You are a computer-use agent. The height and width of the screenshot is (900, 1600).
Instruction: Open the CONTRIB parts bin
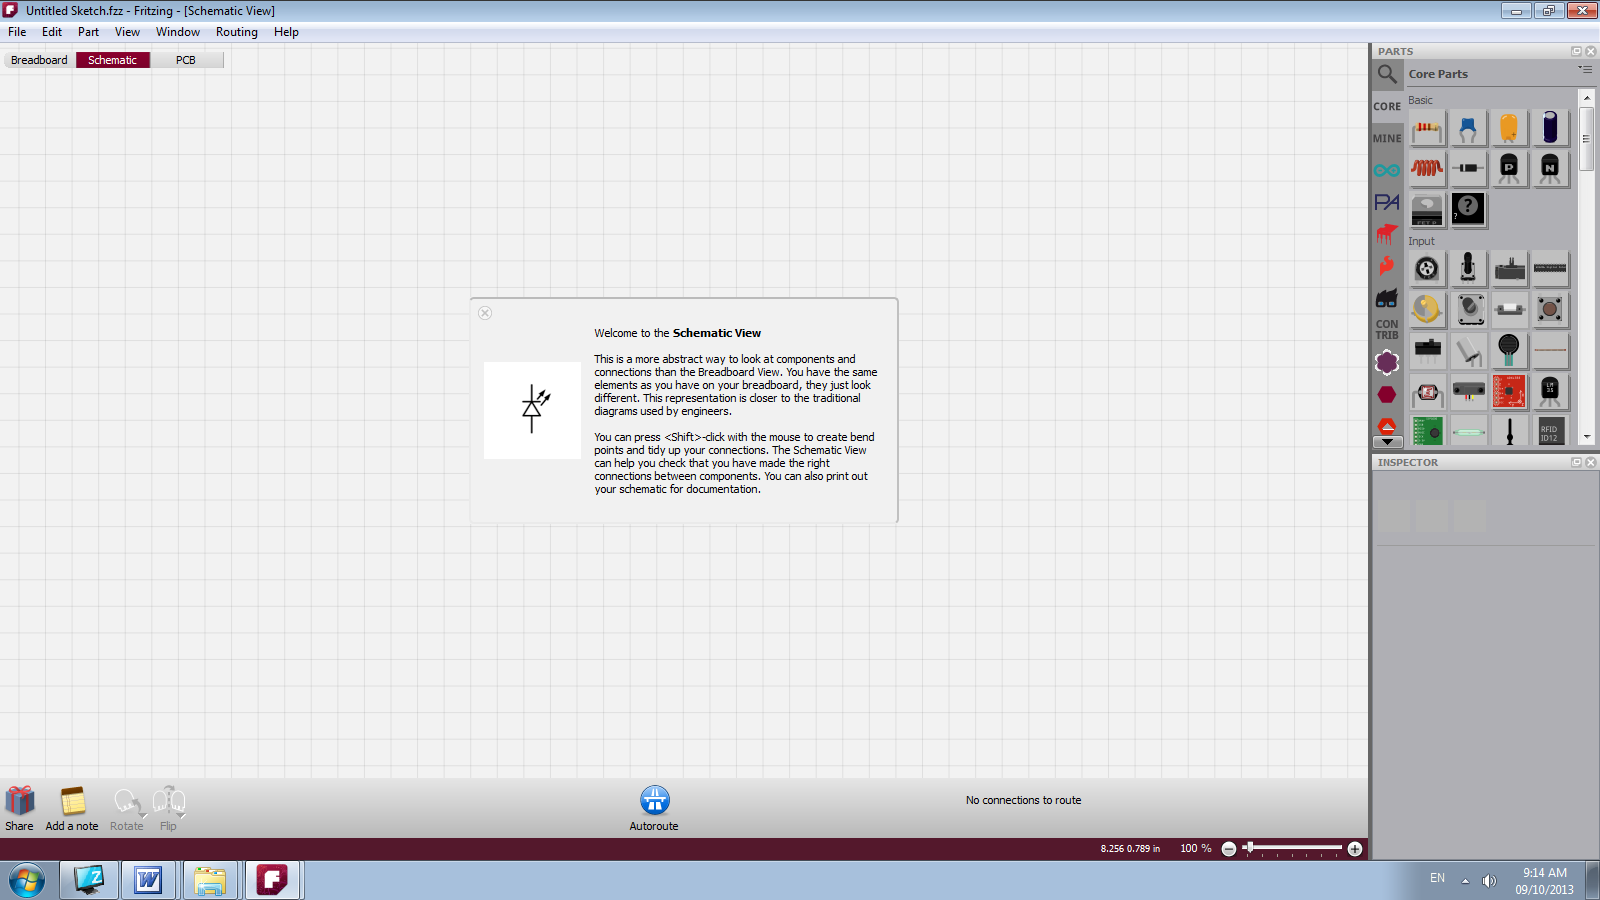tap(1387, 330)
